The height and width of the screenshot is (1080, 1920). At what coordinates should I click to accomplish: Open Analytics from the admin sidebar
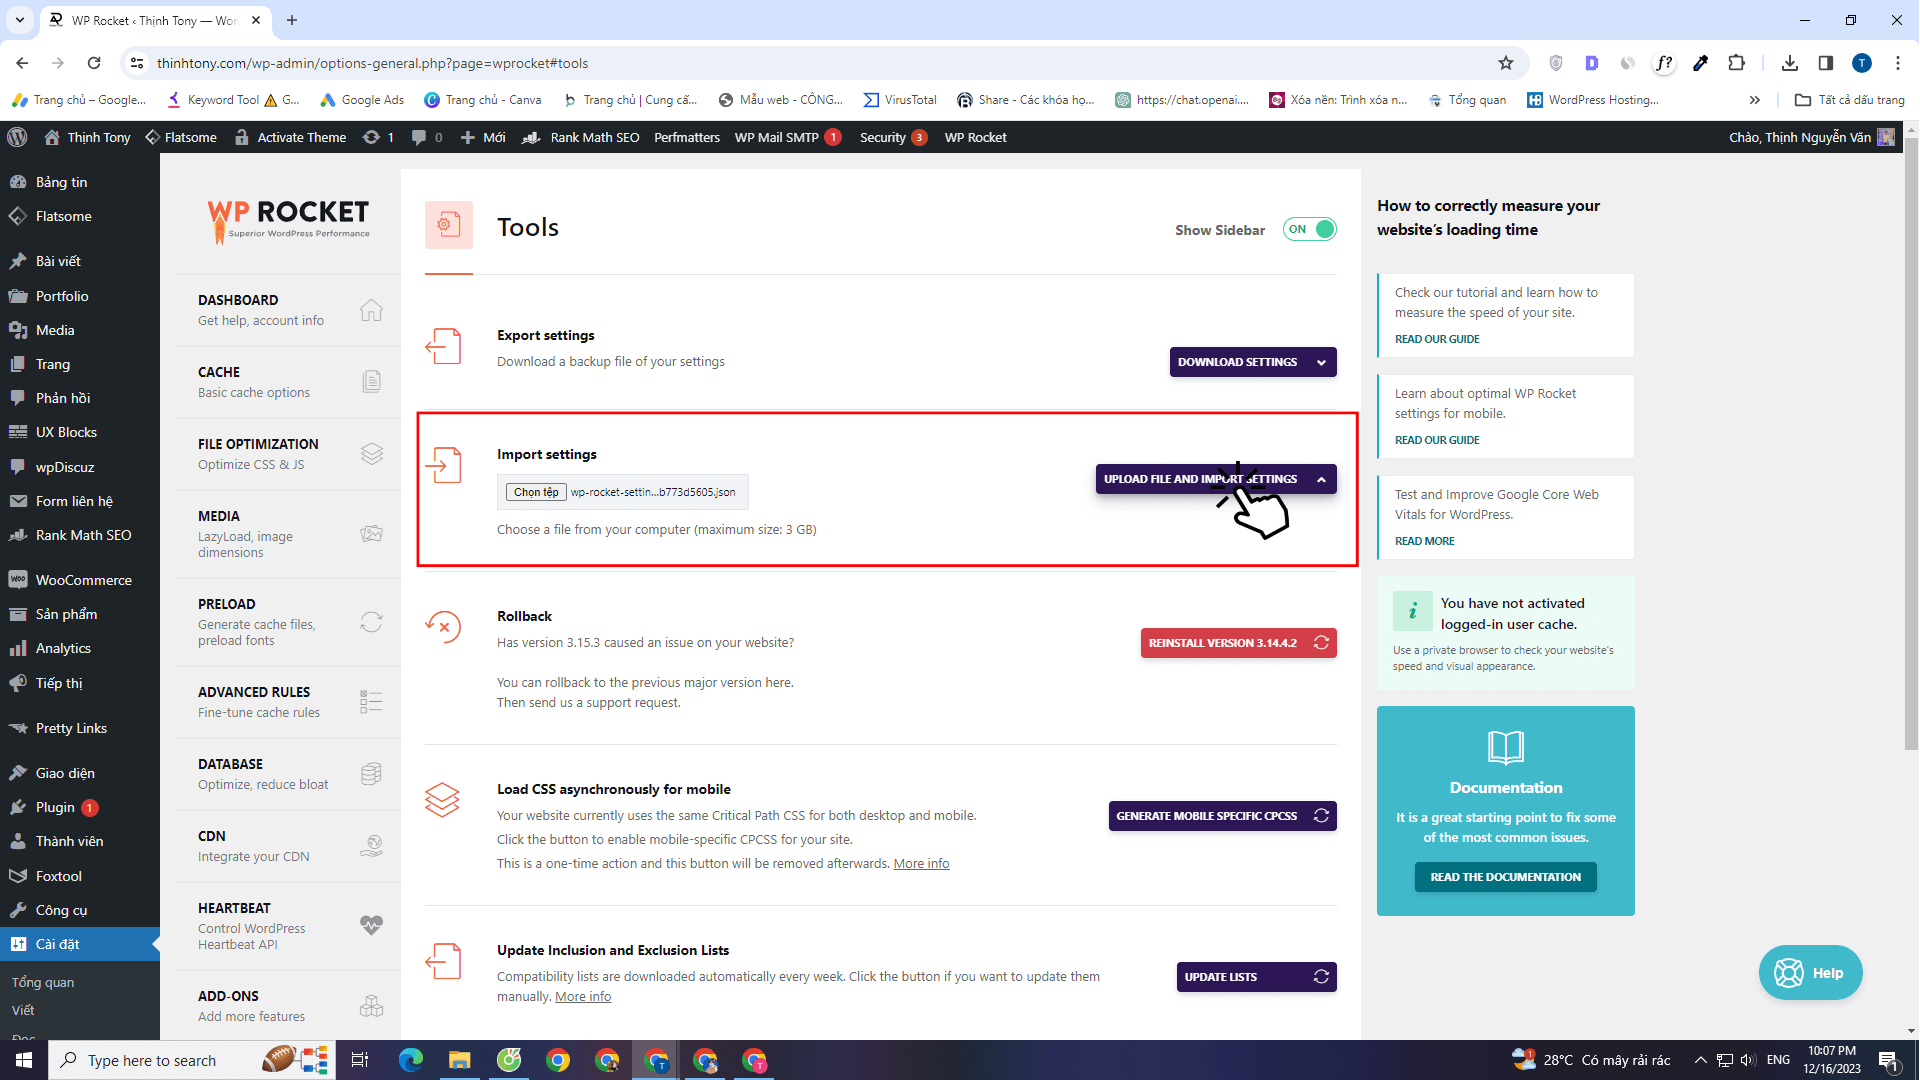coord(62,648)
